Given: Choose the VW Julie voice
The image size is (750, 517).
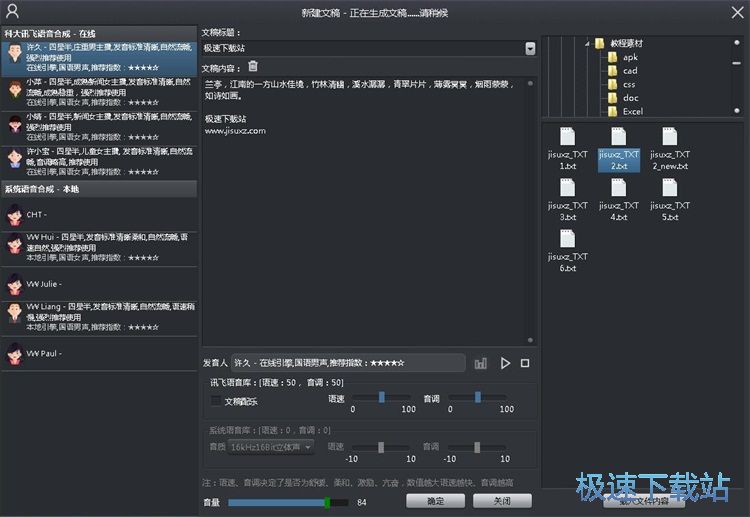Looking at the screenshot, I should pos(14,284).
